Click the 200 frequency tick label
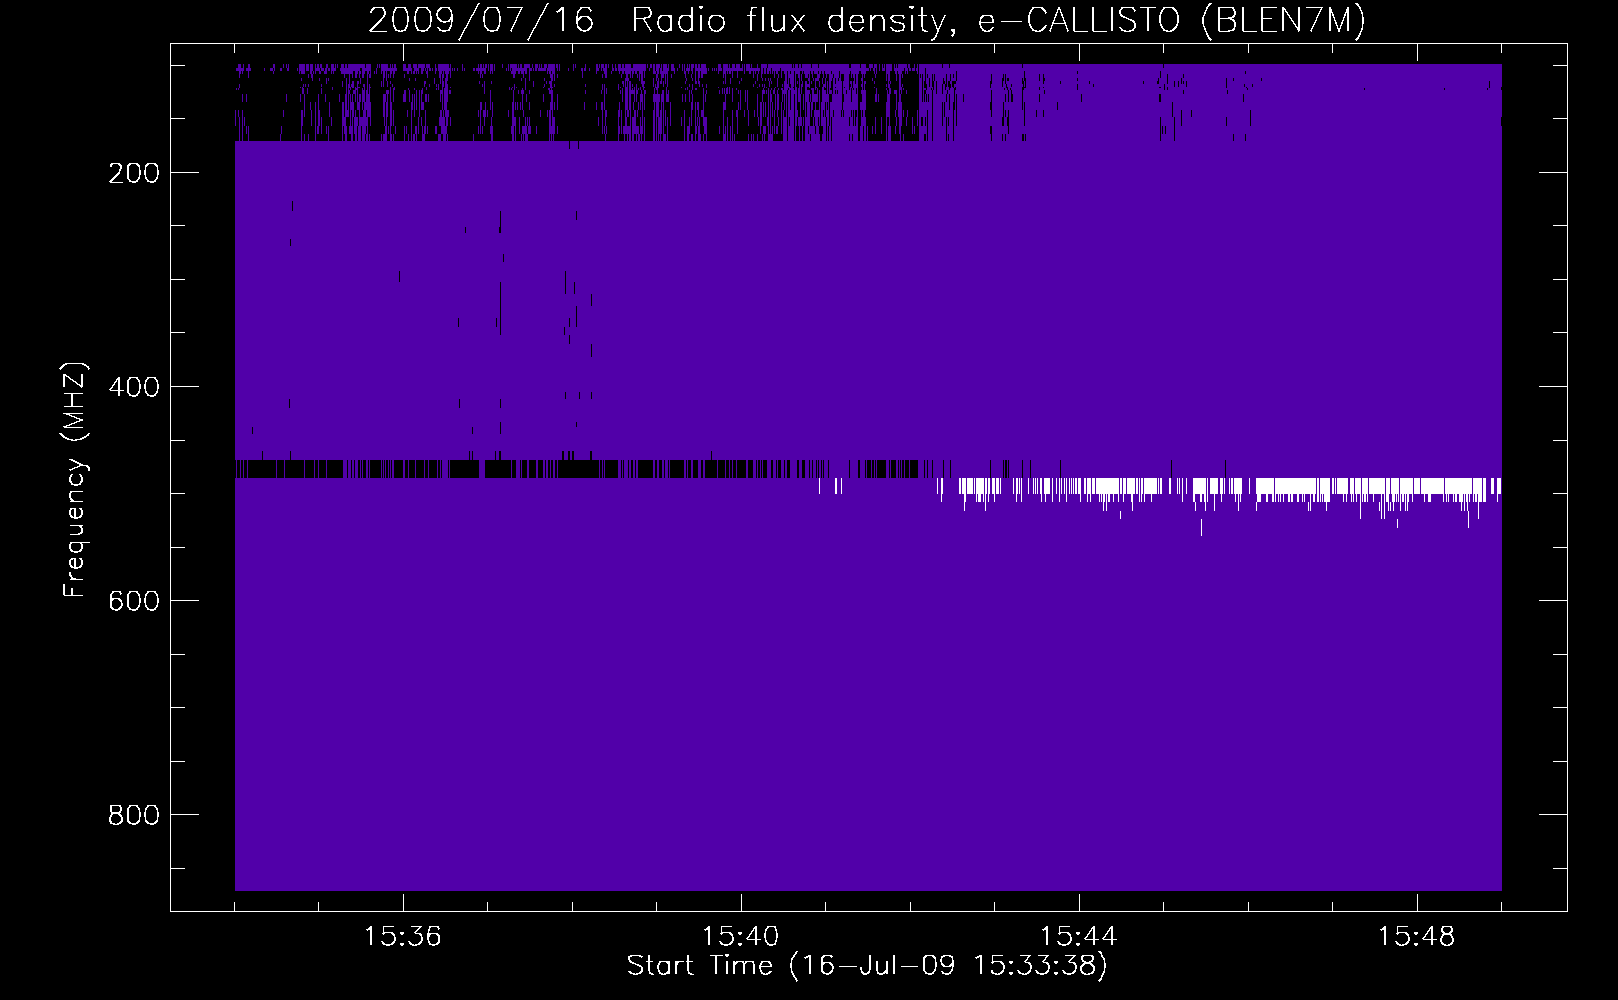Image resolution: width=1618 pixels, height=1000 pixels. 134,173
